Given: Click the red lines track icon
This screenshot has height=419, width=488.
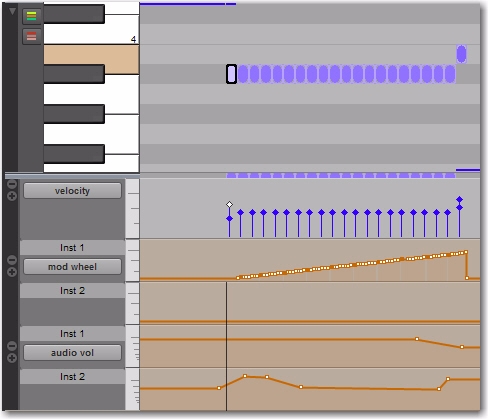Looking at the screenshot, I should pyautogui.click(x=31, y=36).
